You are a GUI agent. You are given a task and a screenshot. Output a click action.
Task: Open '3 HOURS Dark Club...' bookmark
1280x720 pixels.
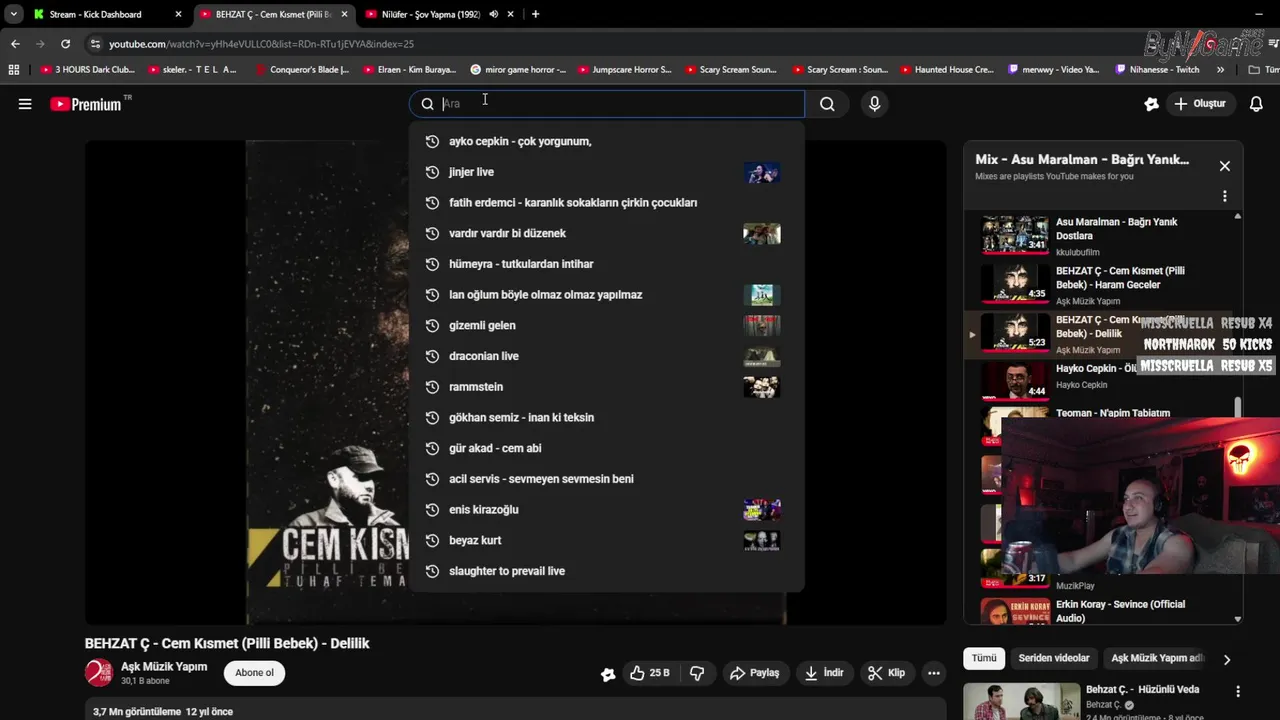click(86, 70)
